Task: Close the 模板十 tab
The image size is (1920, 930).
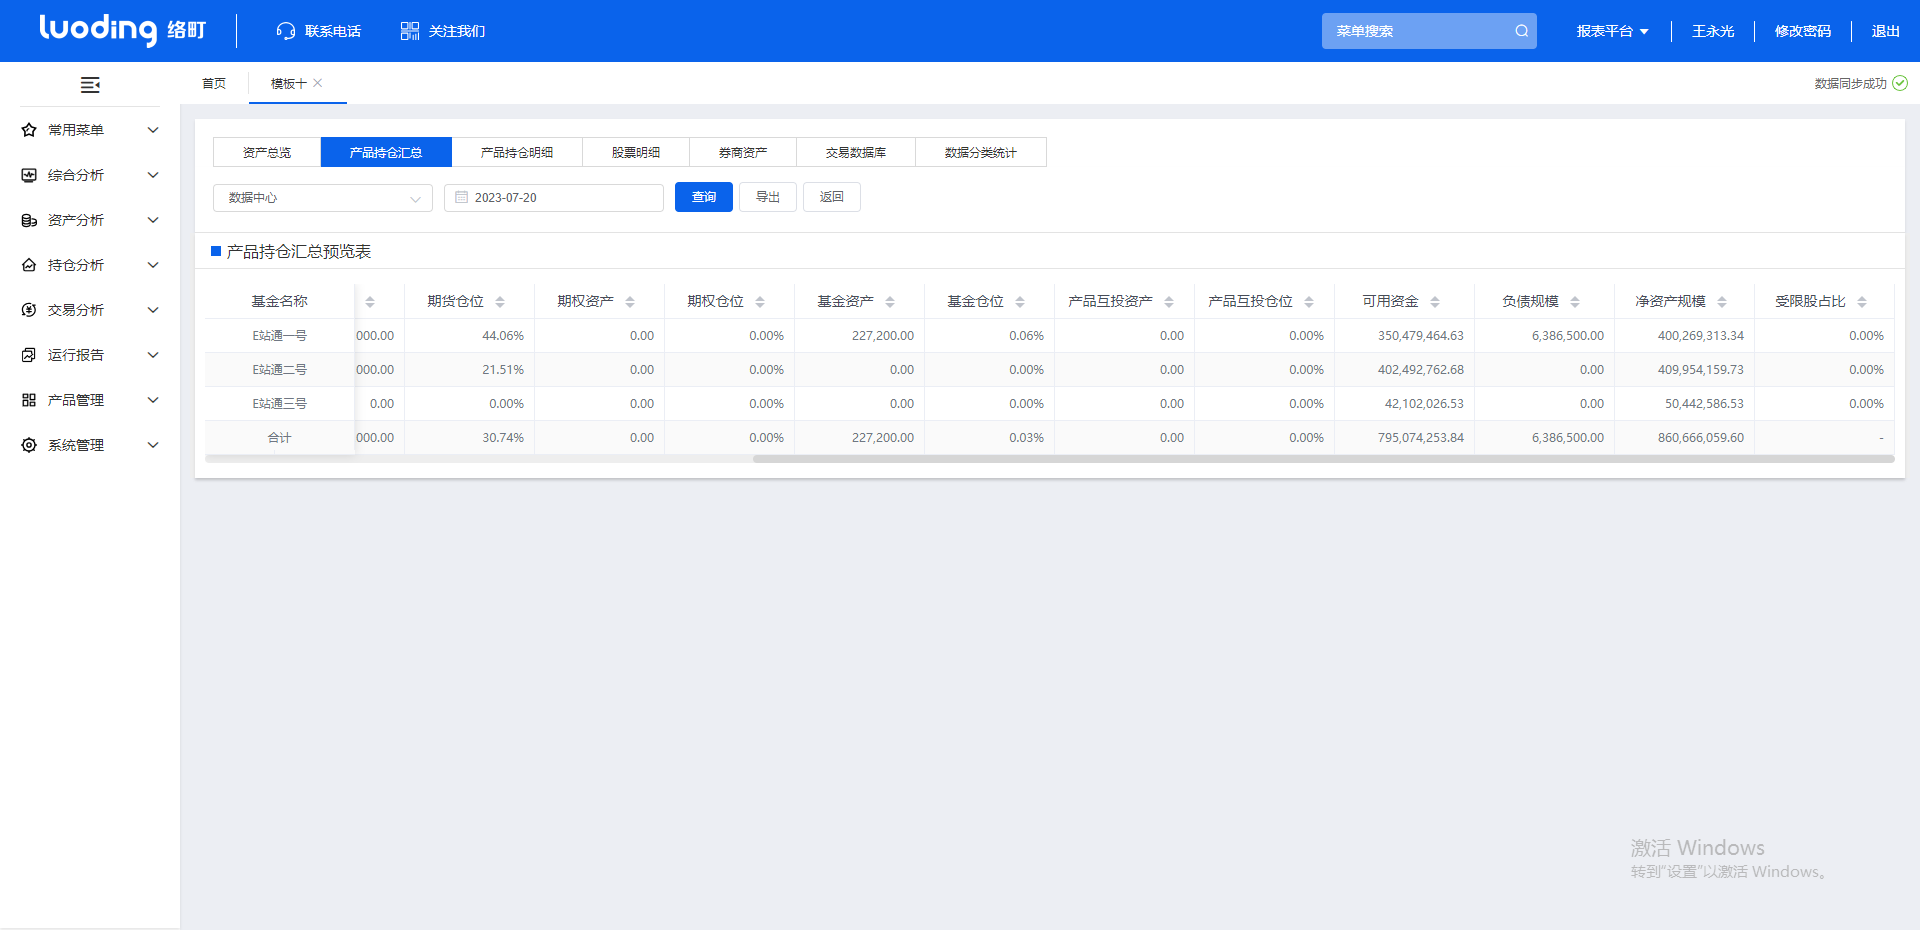Action: click(x=317, y=83)
